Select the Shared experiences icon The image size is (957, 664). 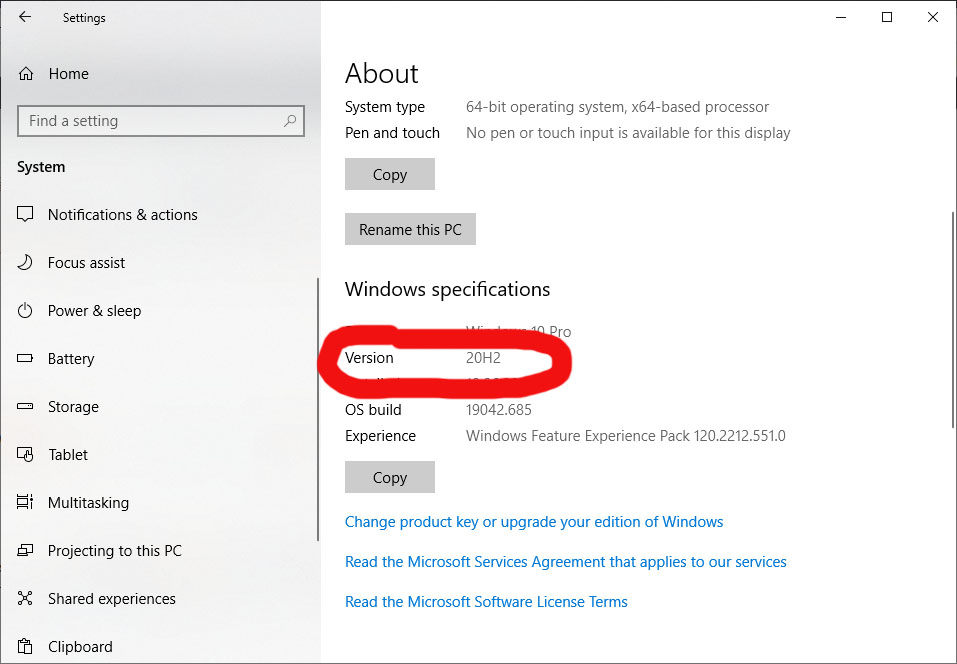pos(25,599)
